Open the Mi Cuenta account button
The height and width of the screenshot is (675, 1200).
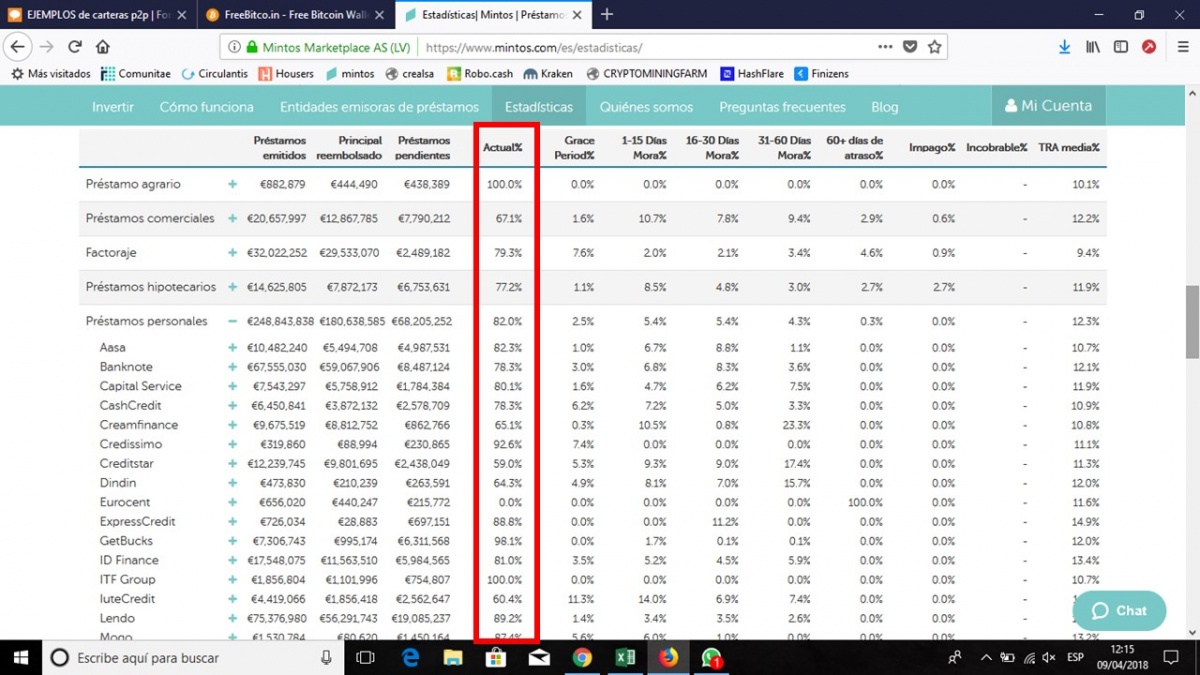[x=1048, y=106]
